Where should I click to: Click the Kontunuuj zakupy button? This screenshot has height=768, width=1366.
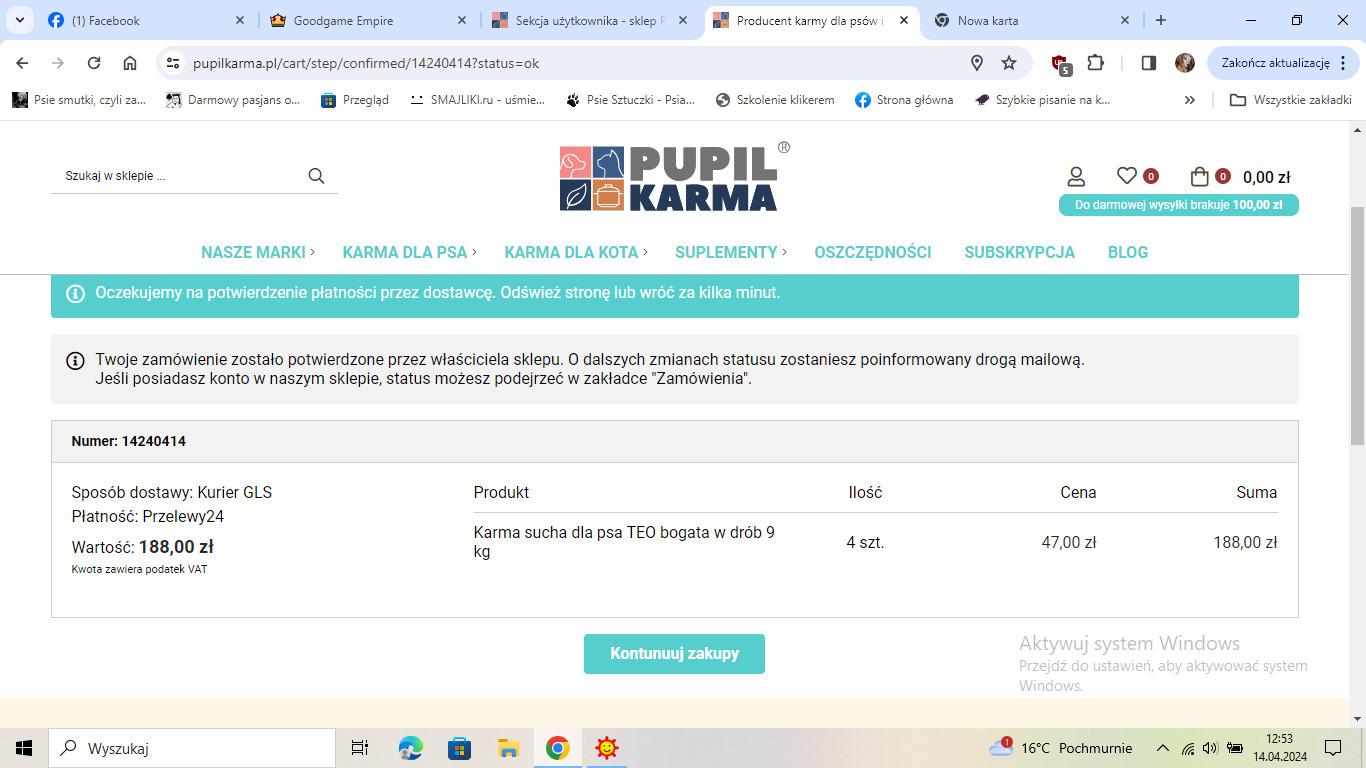coord(674,654)
